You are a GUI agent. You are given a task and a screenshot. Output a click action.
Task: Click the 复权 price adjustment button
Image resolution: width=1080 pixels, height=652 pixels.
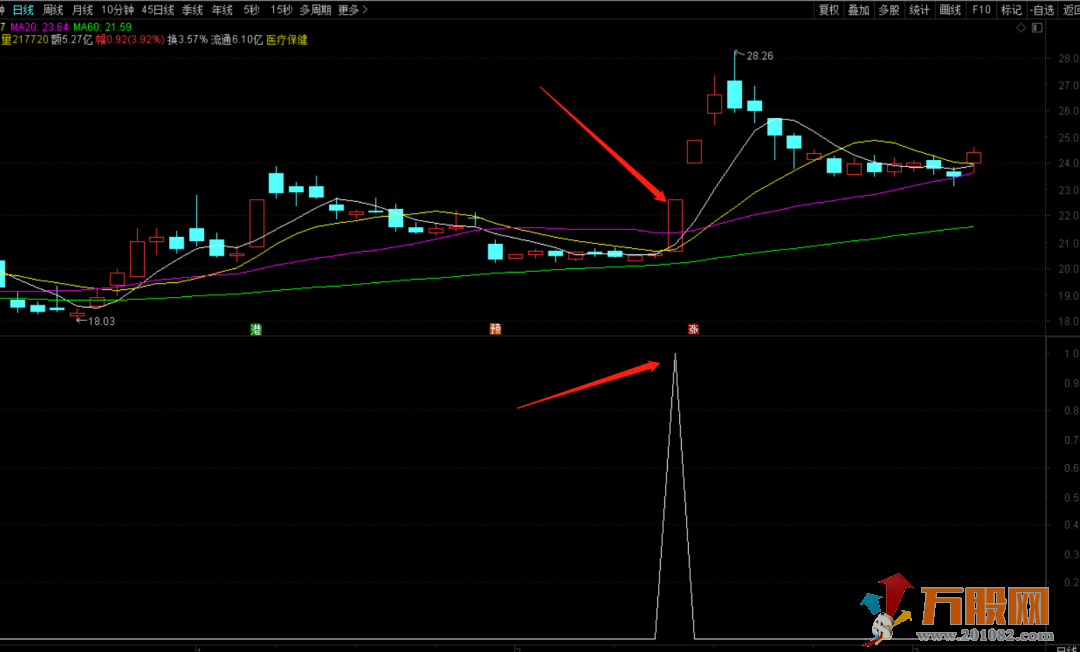point(829,10)
